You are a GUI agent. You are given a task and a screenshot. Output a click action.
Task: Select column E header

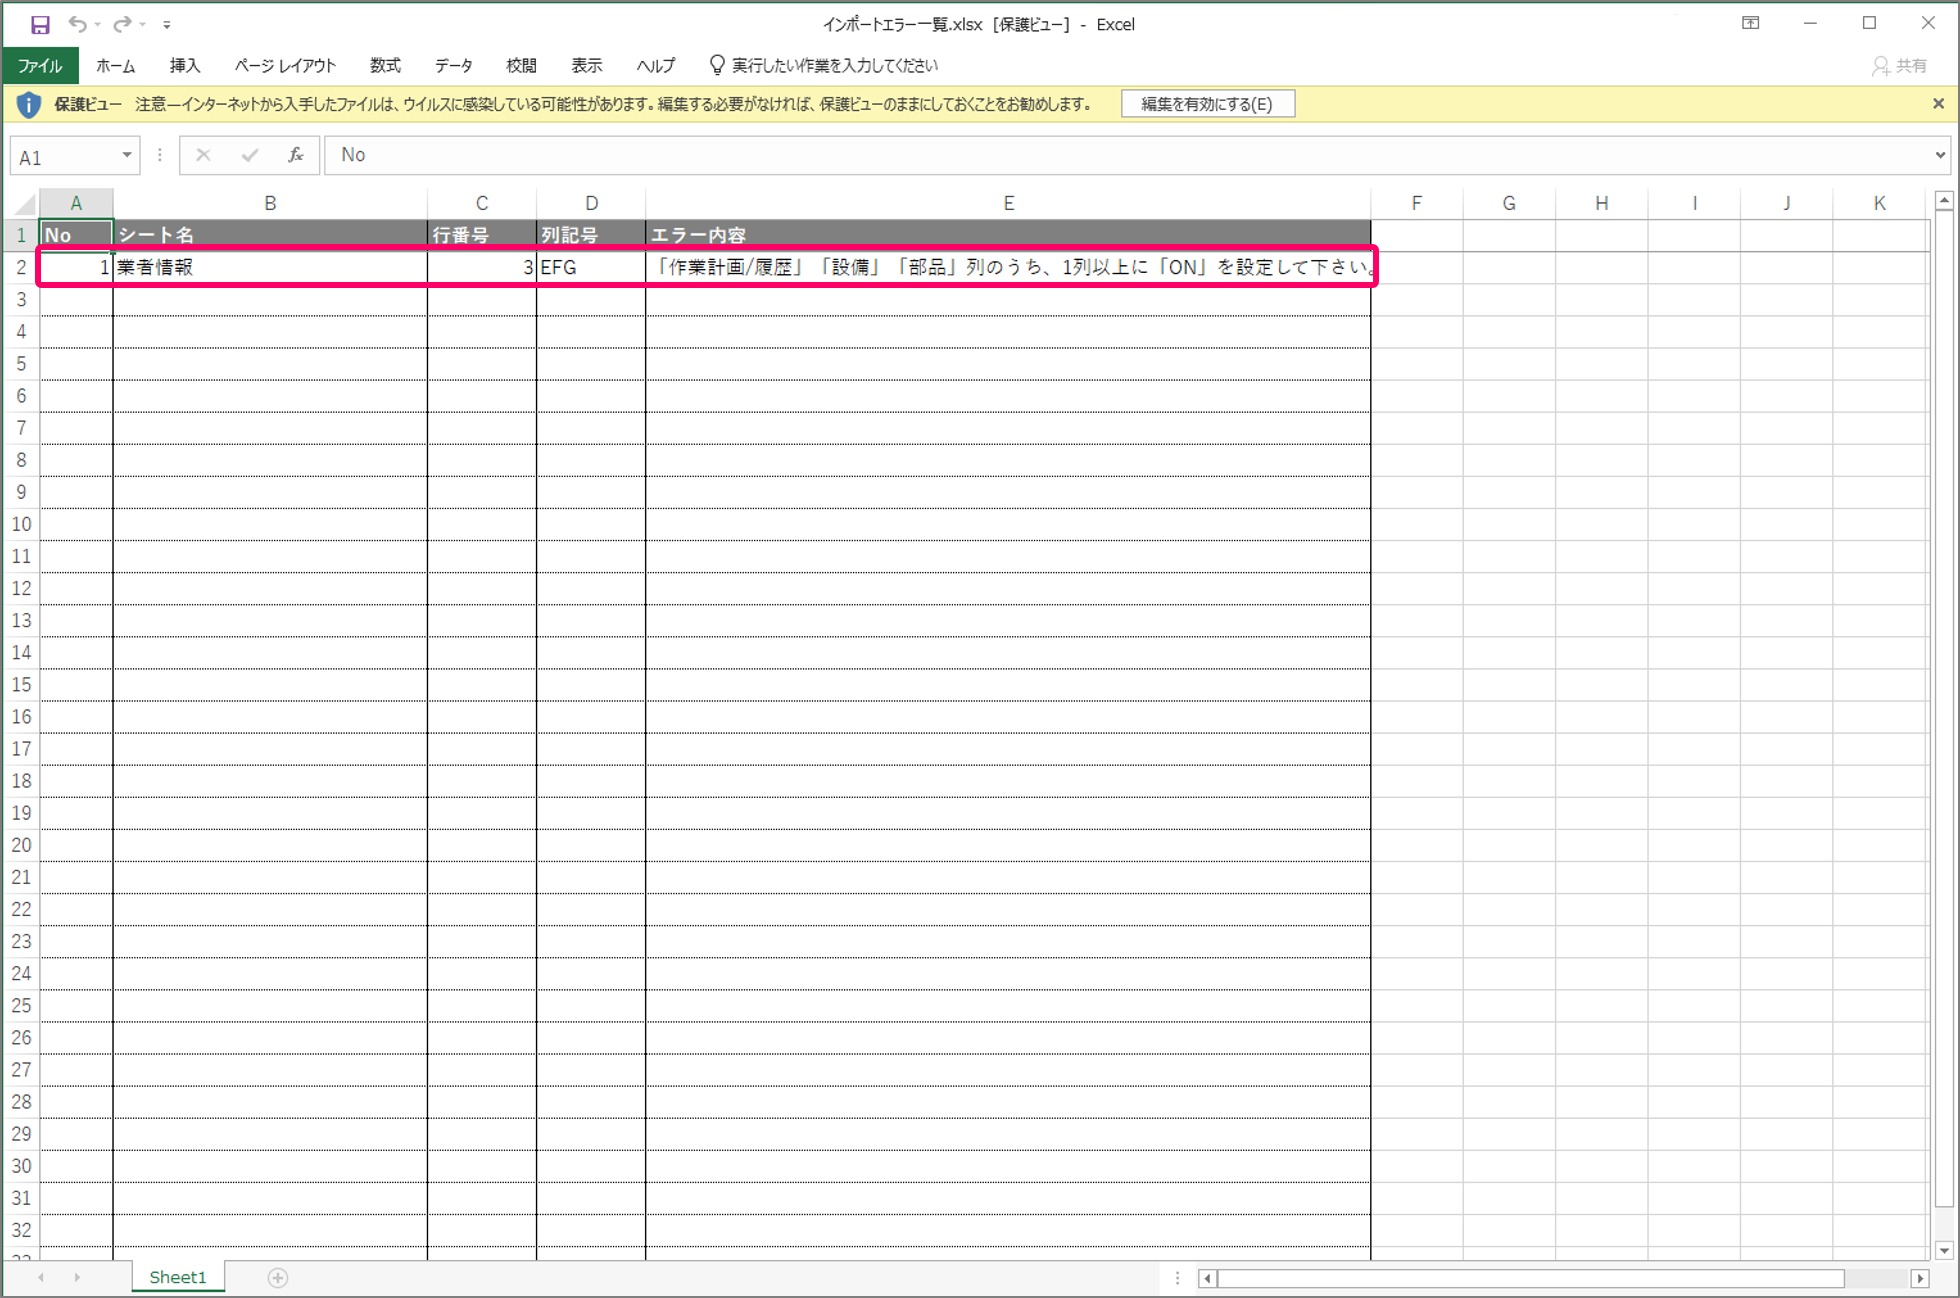(x=1008, y=204)
